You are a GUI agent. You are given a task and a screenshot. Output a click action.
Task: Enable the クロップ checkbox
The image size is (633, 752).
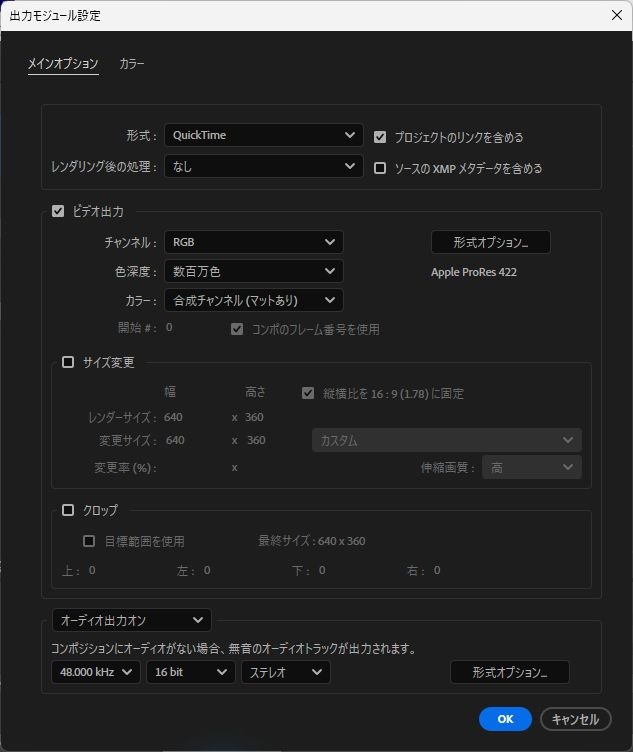(x=68, y=510)
